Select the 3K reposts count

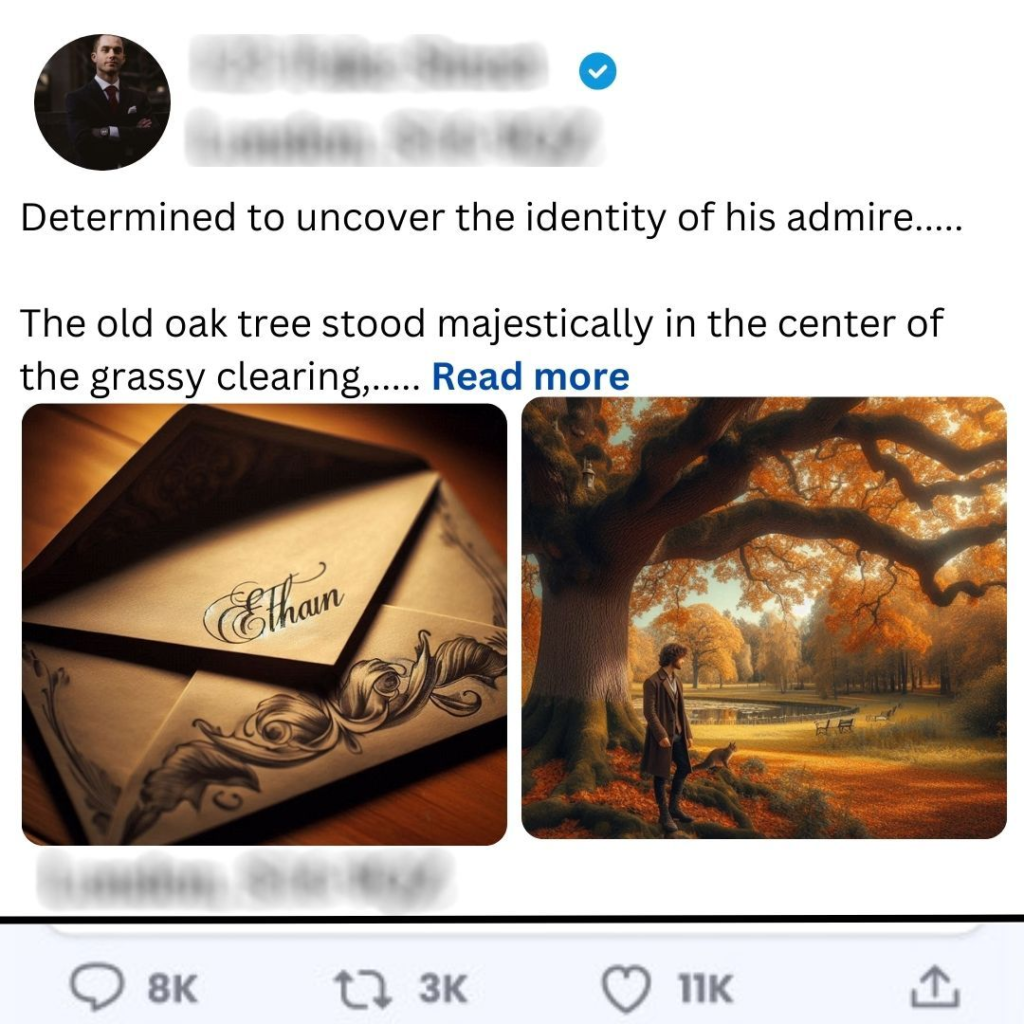coord(443,988)
